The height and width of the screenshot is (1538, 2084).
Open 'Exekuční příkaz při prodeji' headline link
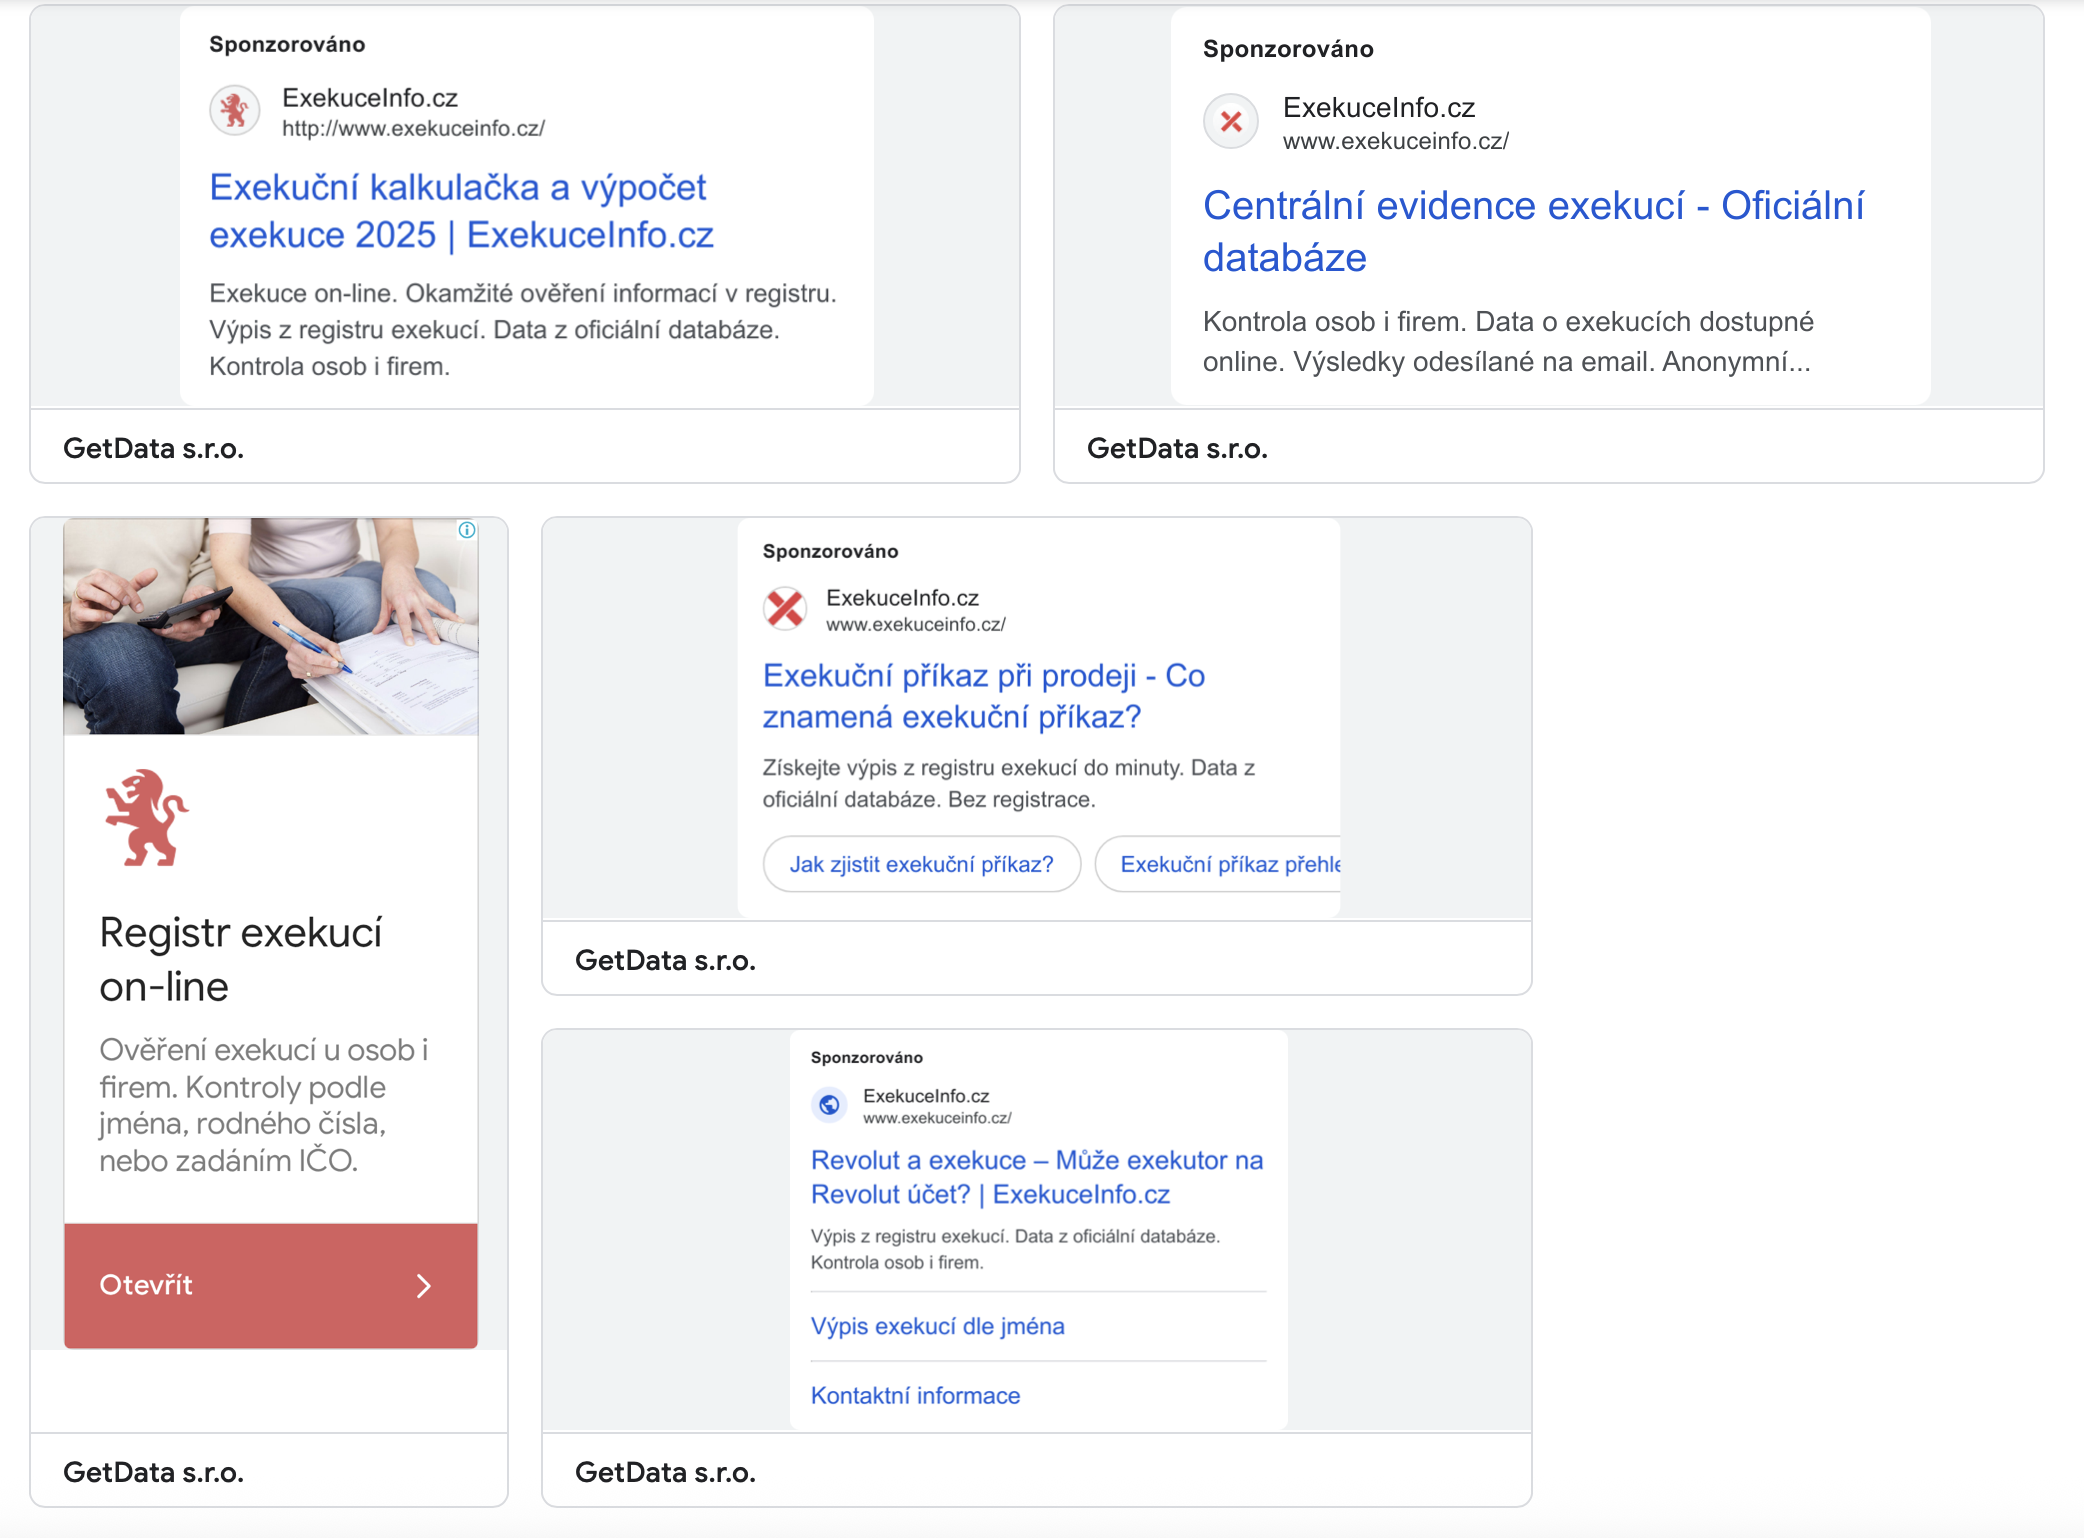pyautogui.click(x=984, y=696)
